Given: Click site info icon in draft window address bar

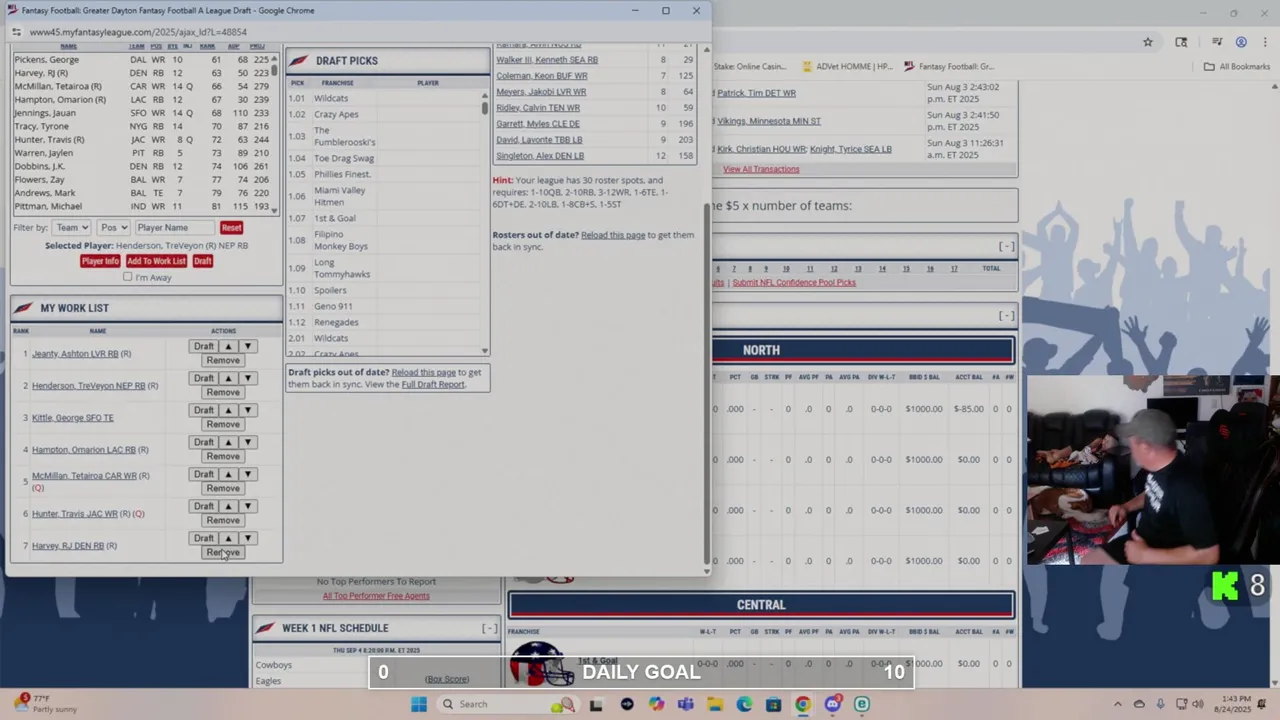Looking at the screenshot, I should [16, 31].
